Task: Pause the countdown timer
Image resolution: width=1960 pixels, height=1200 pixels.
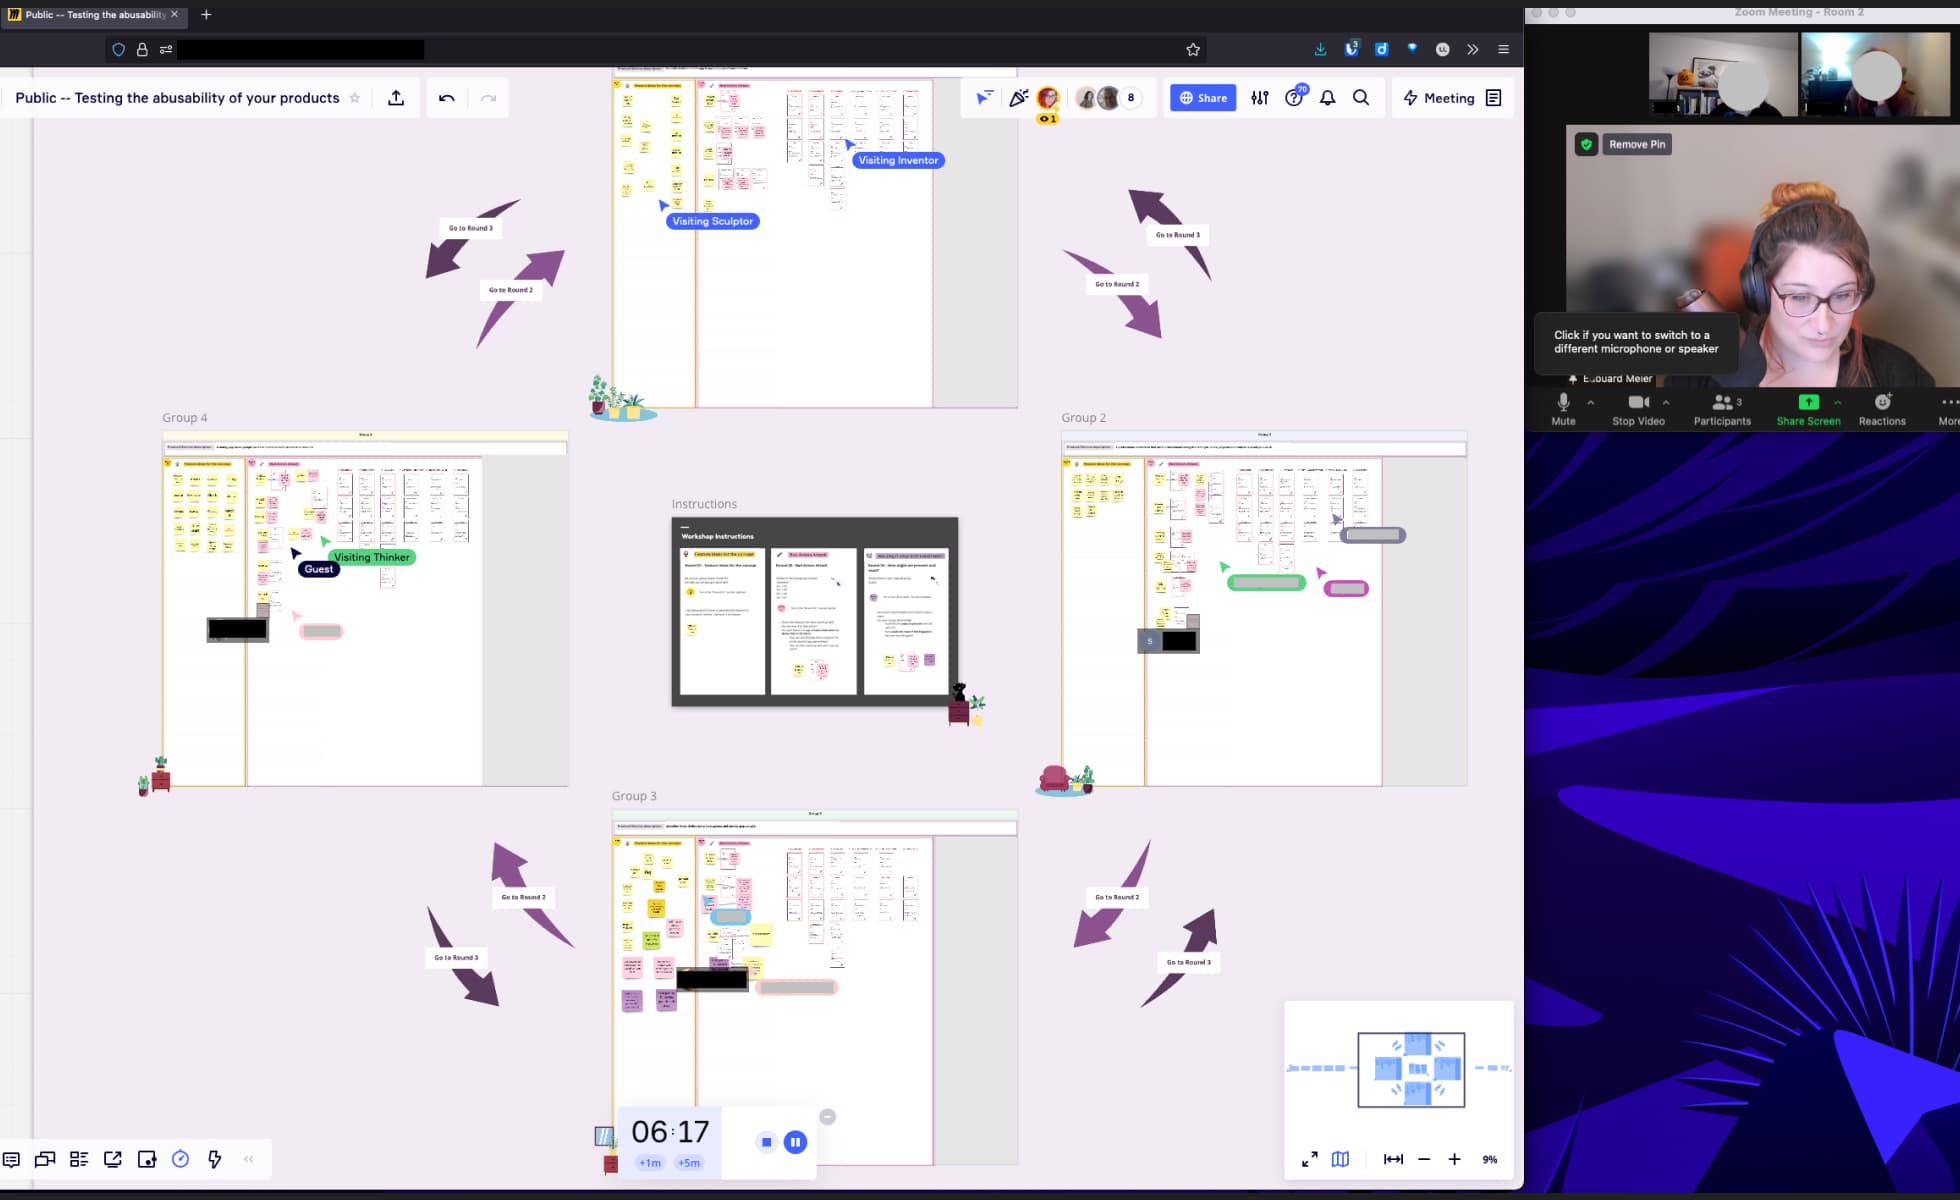Action: 795,1142
